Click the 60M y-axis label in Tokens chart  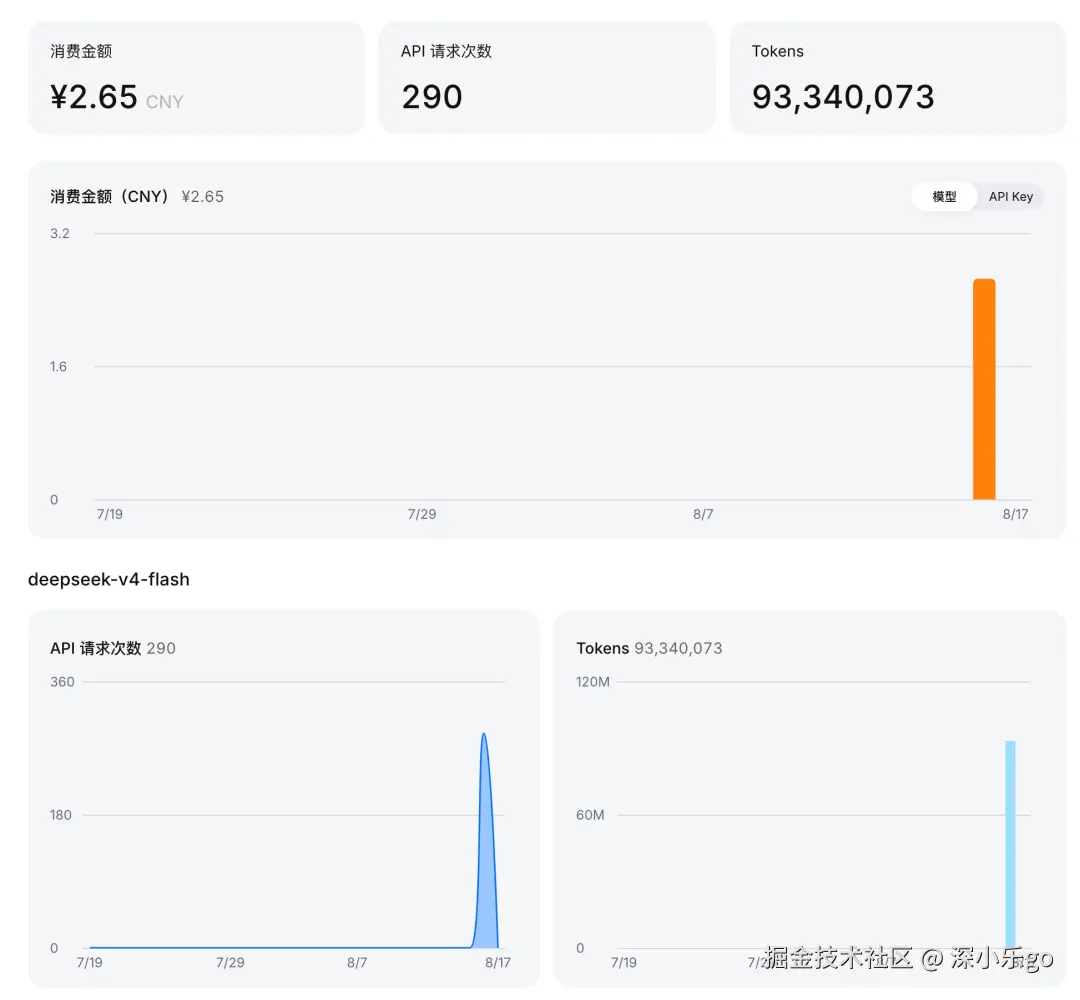coord(590,815)
